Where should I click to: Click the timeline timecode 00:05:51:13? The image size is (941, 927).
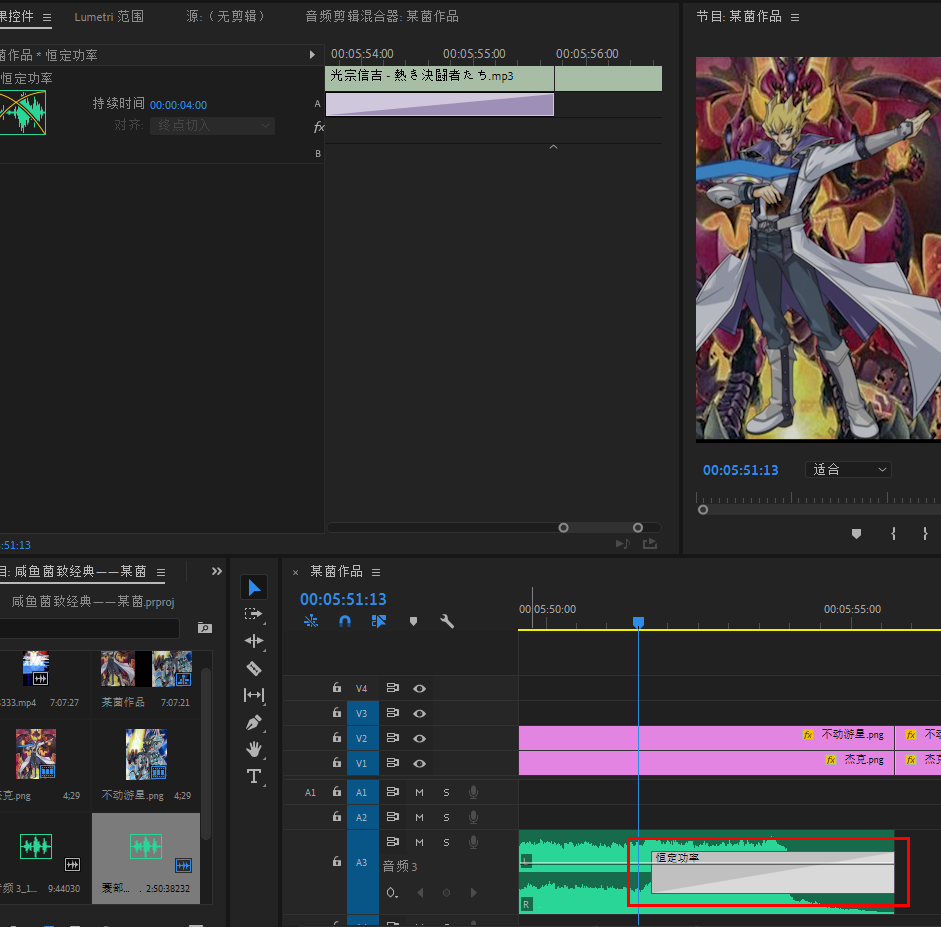(343, 599)
